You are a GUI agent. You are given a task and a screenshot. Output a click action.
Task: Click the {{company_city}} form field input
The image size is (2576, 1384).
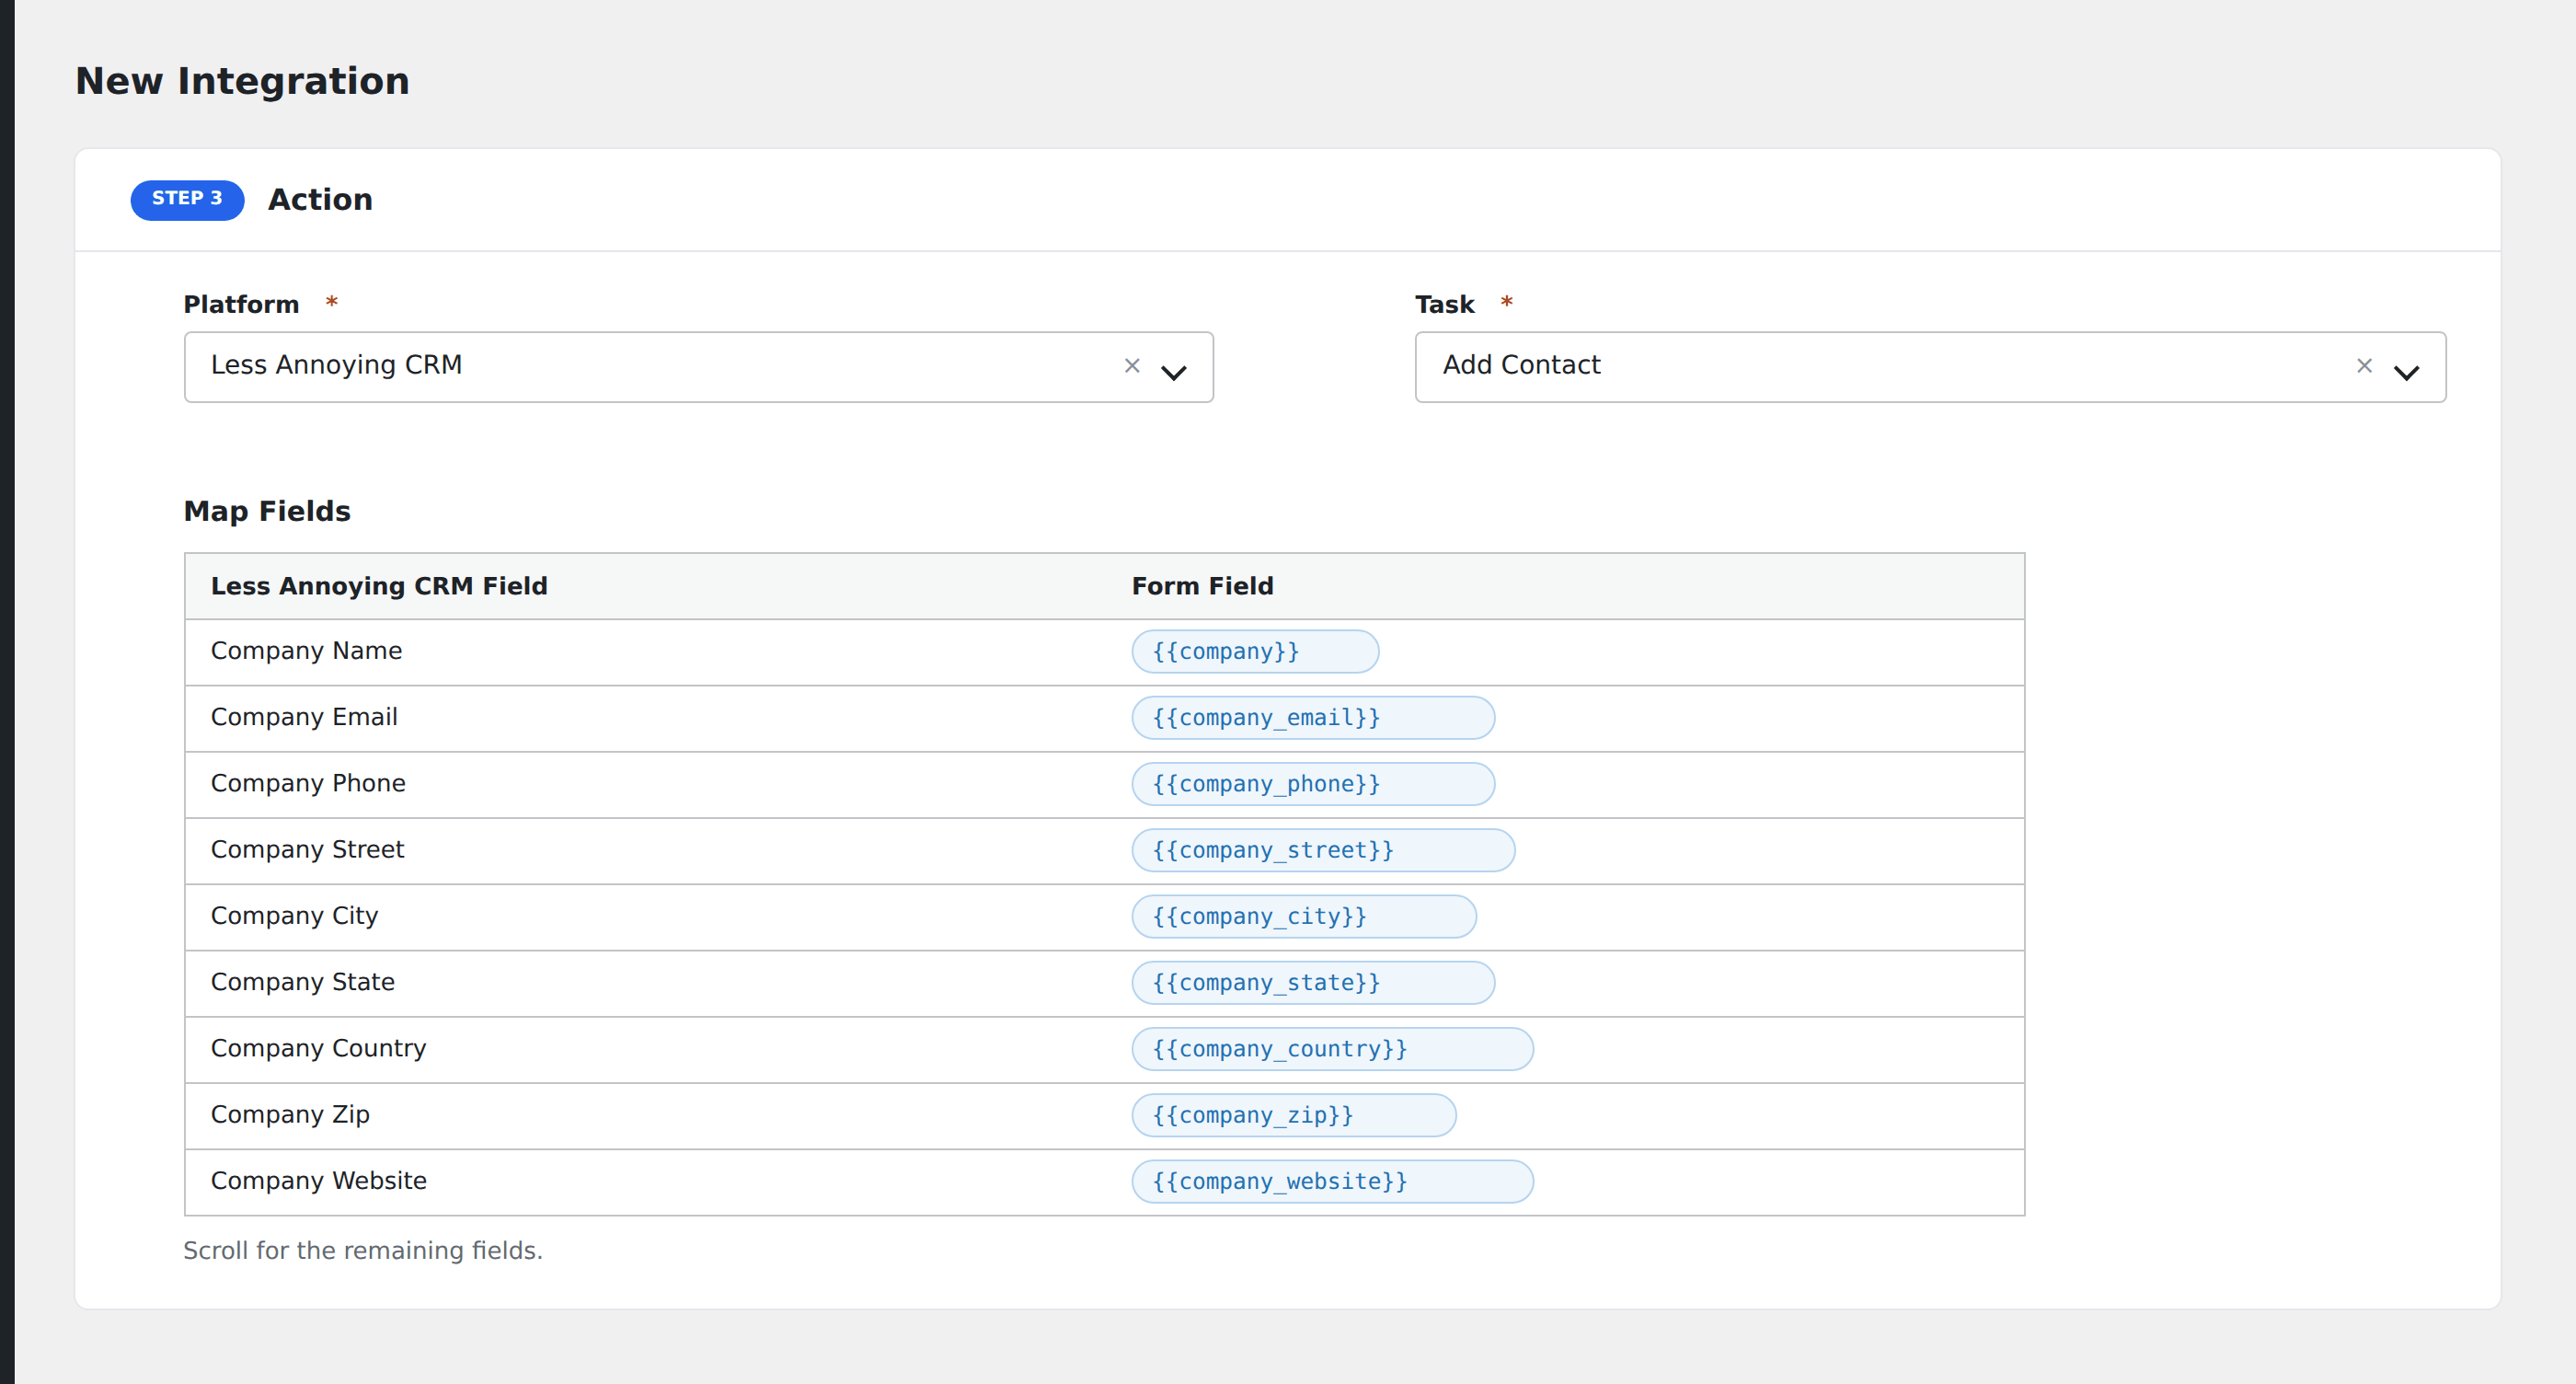pos(1304,916)
